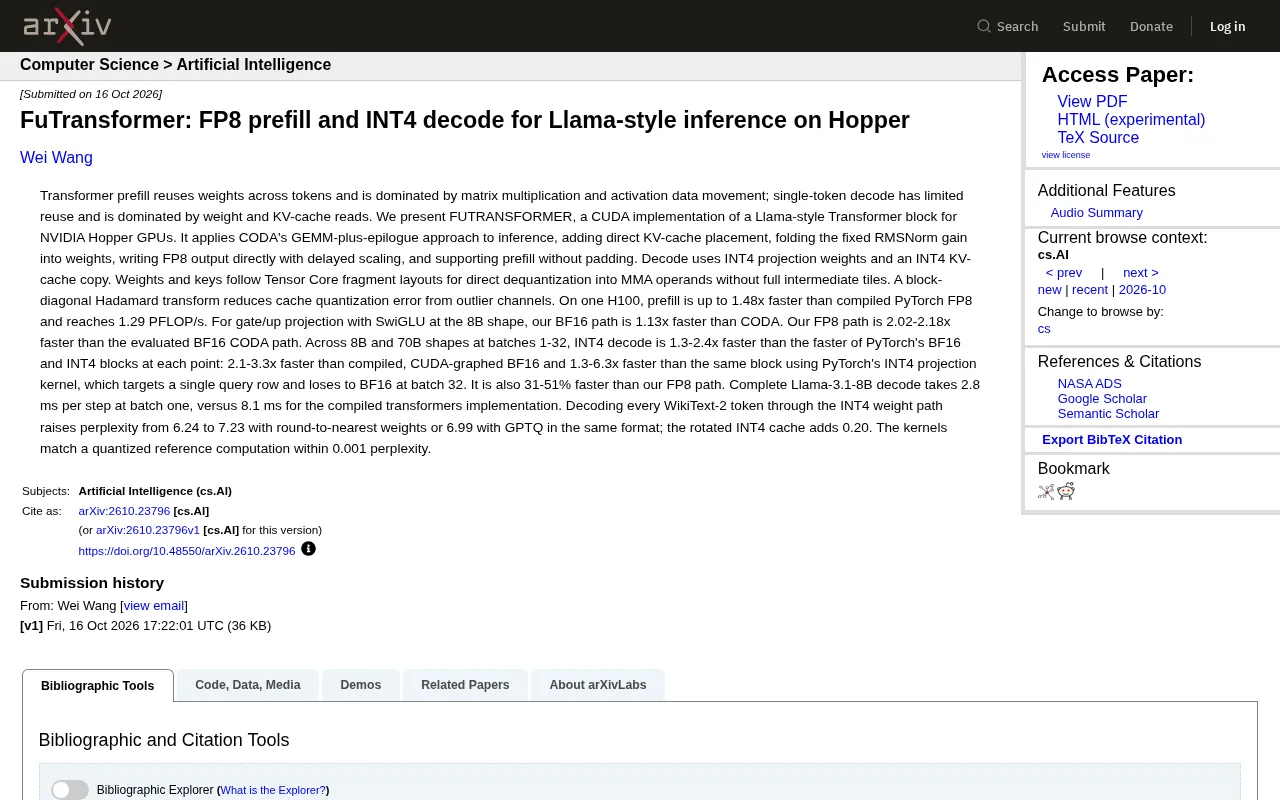Open the Donate page
The width and height of the screenshot is (1280, 800).
tap(1151, 26)
